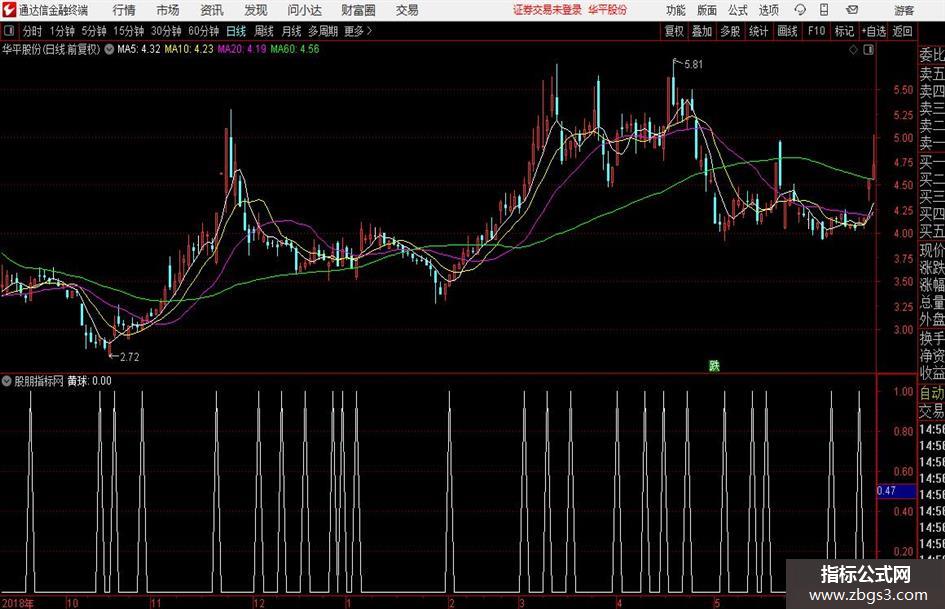Click the 证券交易未登录 login link
This screenshot has height=609, width=945.
547,10
